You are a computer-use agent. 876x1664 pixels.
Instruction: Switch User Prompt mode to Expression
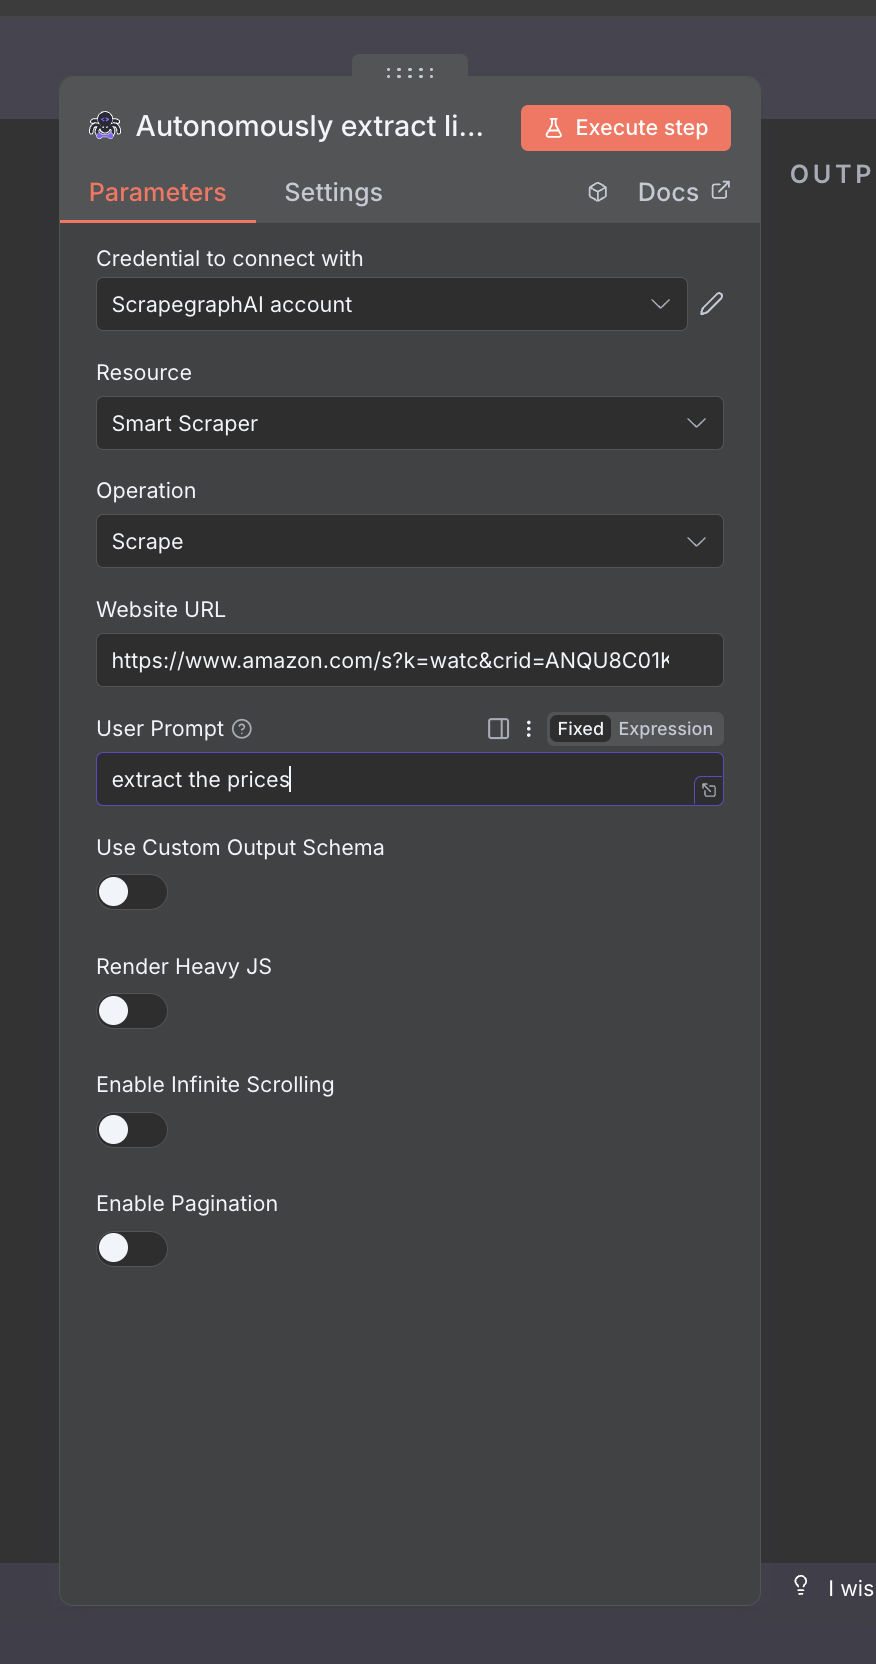pyautogui.click(x=665, y=728)
